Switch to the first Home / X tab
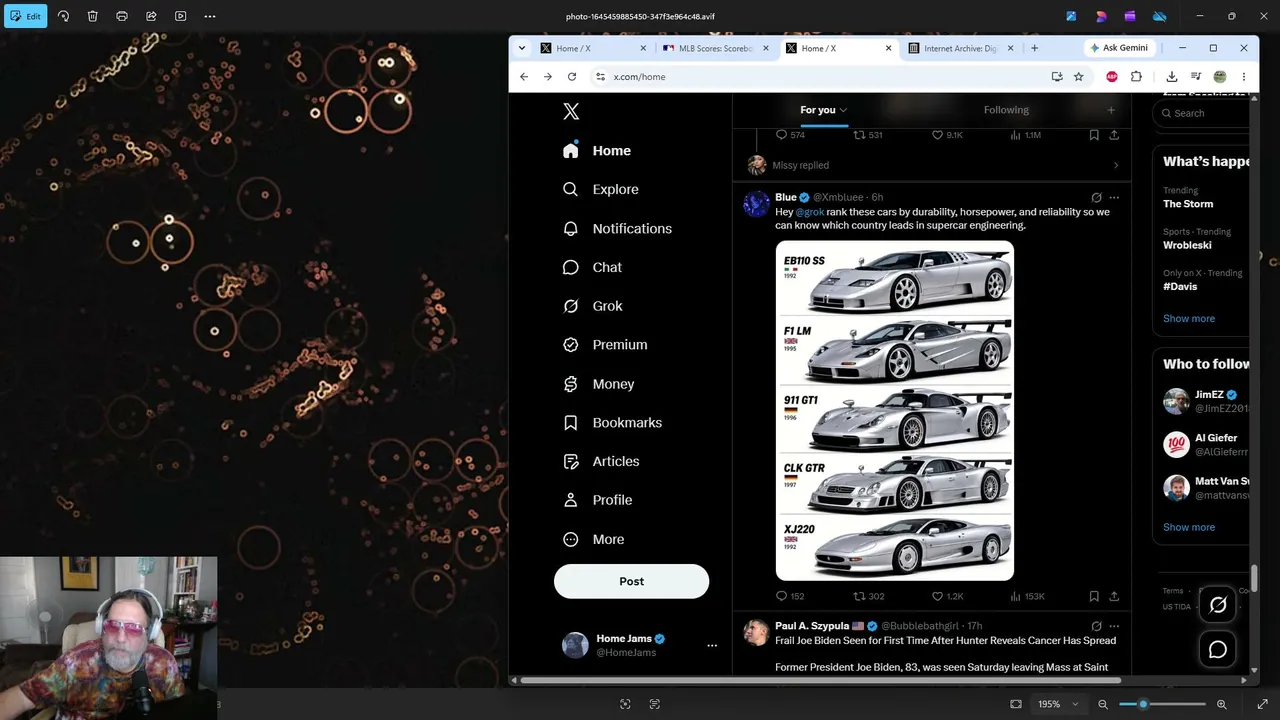Screen dimensions: 1280x720 pyautogui.click(x=591, y=48)
